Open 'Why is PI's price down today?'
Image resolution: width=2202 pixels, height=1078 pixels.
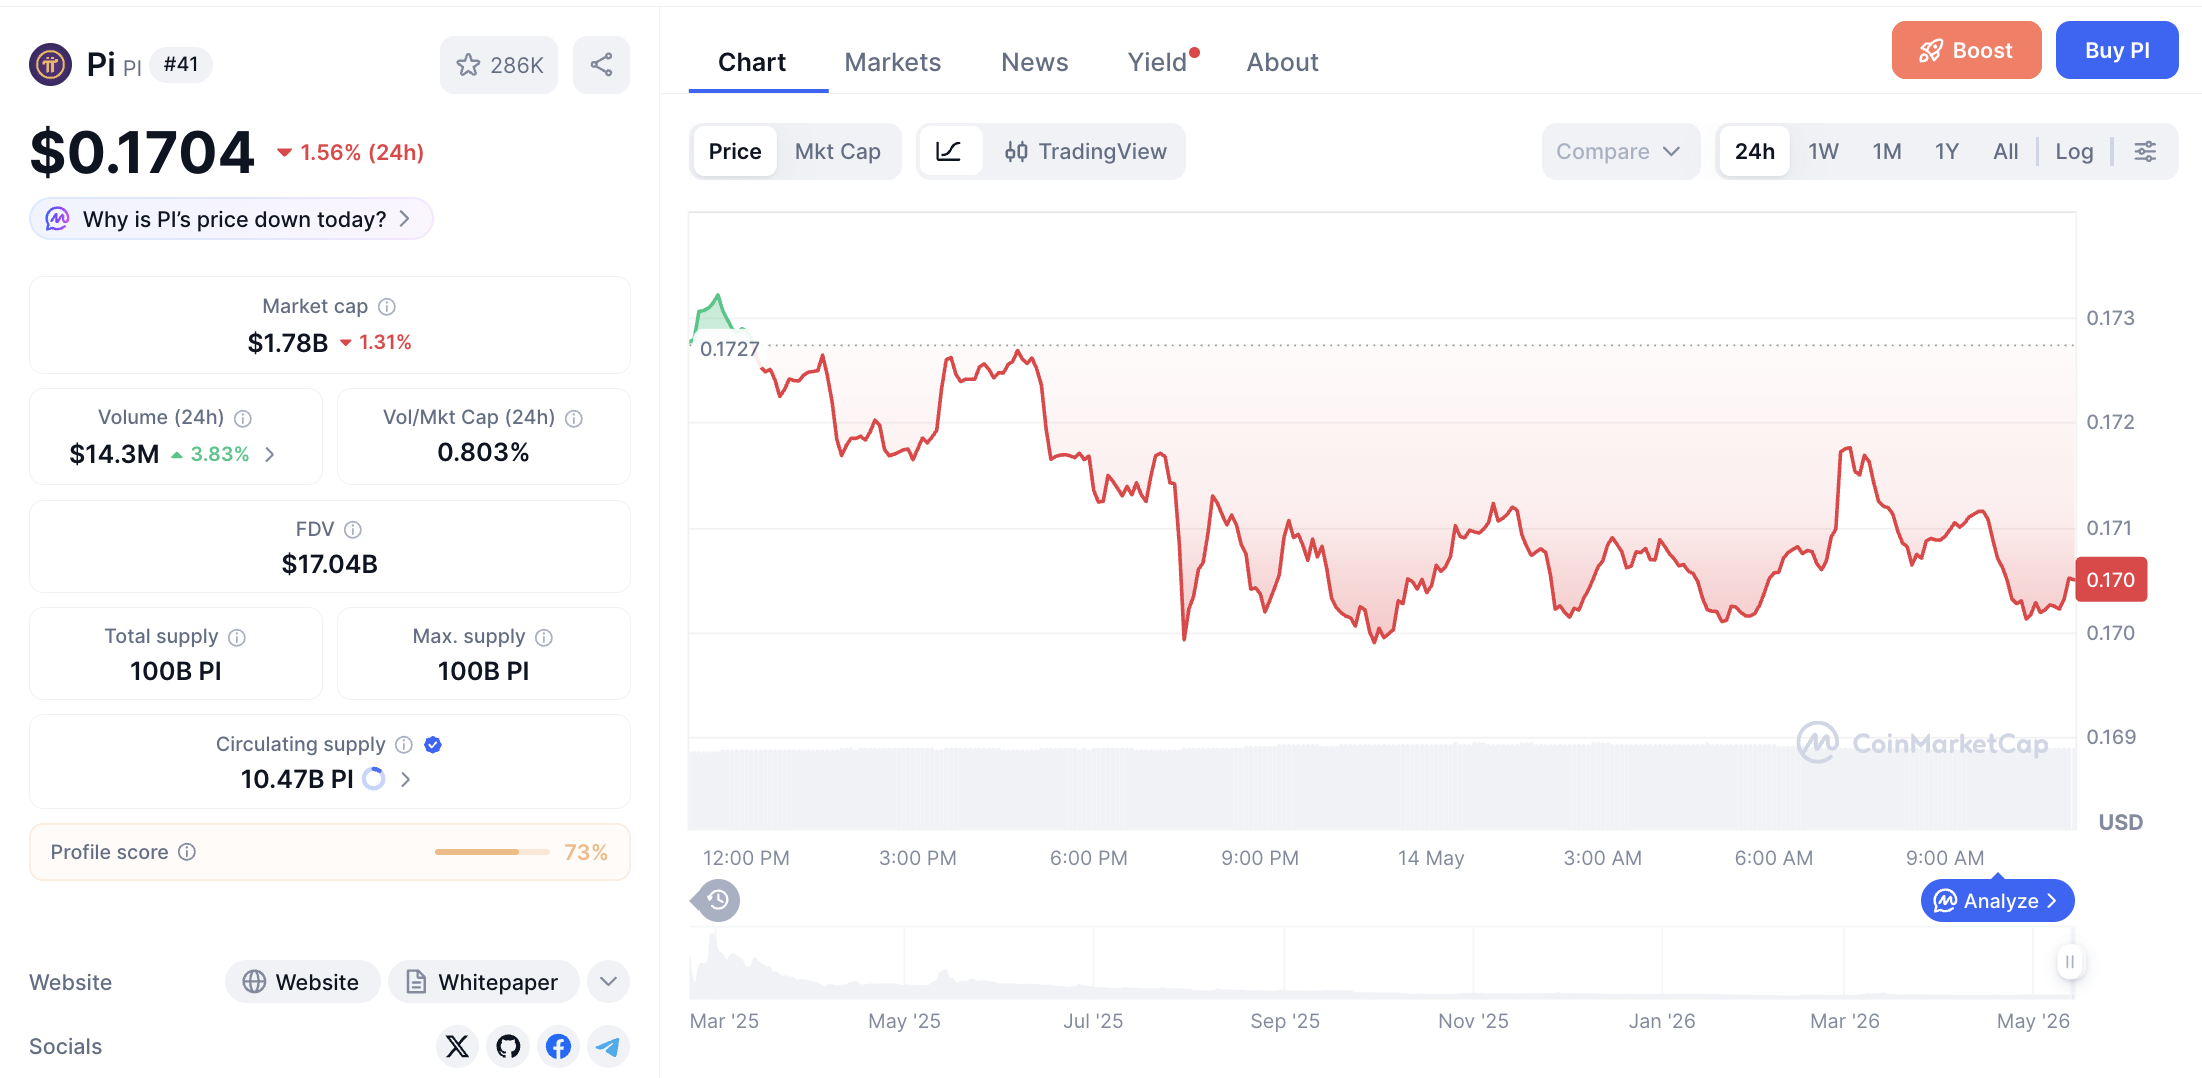coord(231,218)
